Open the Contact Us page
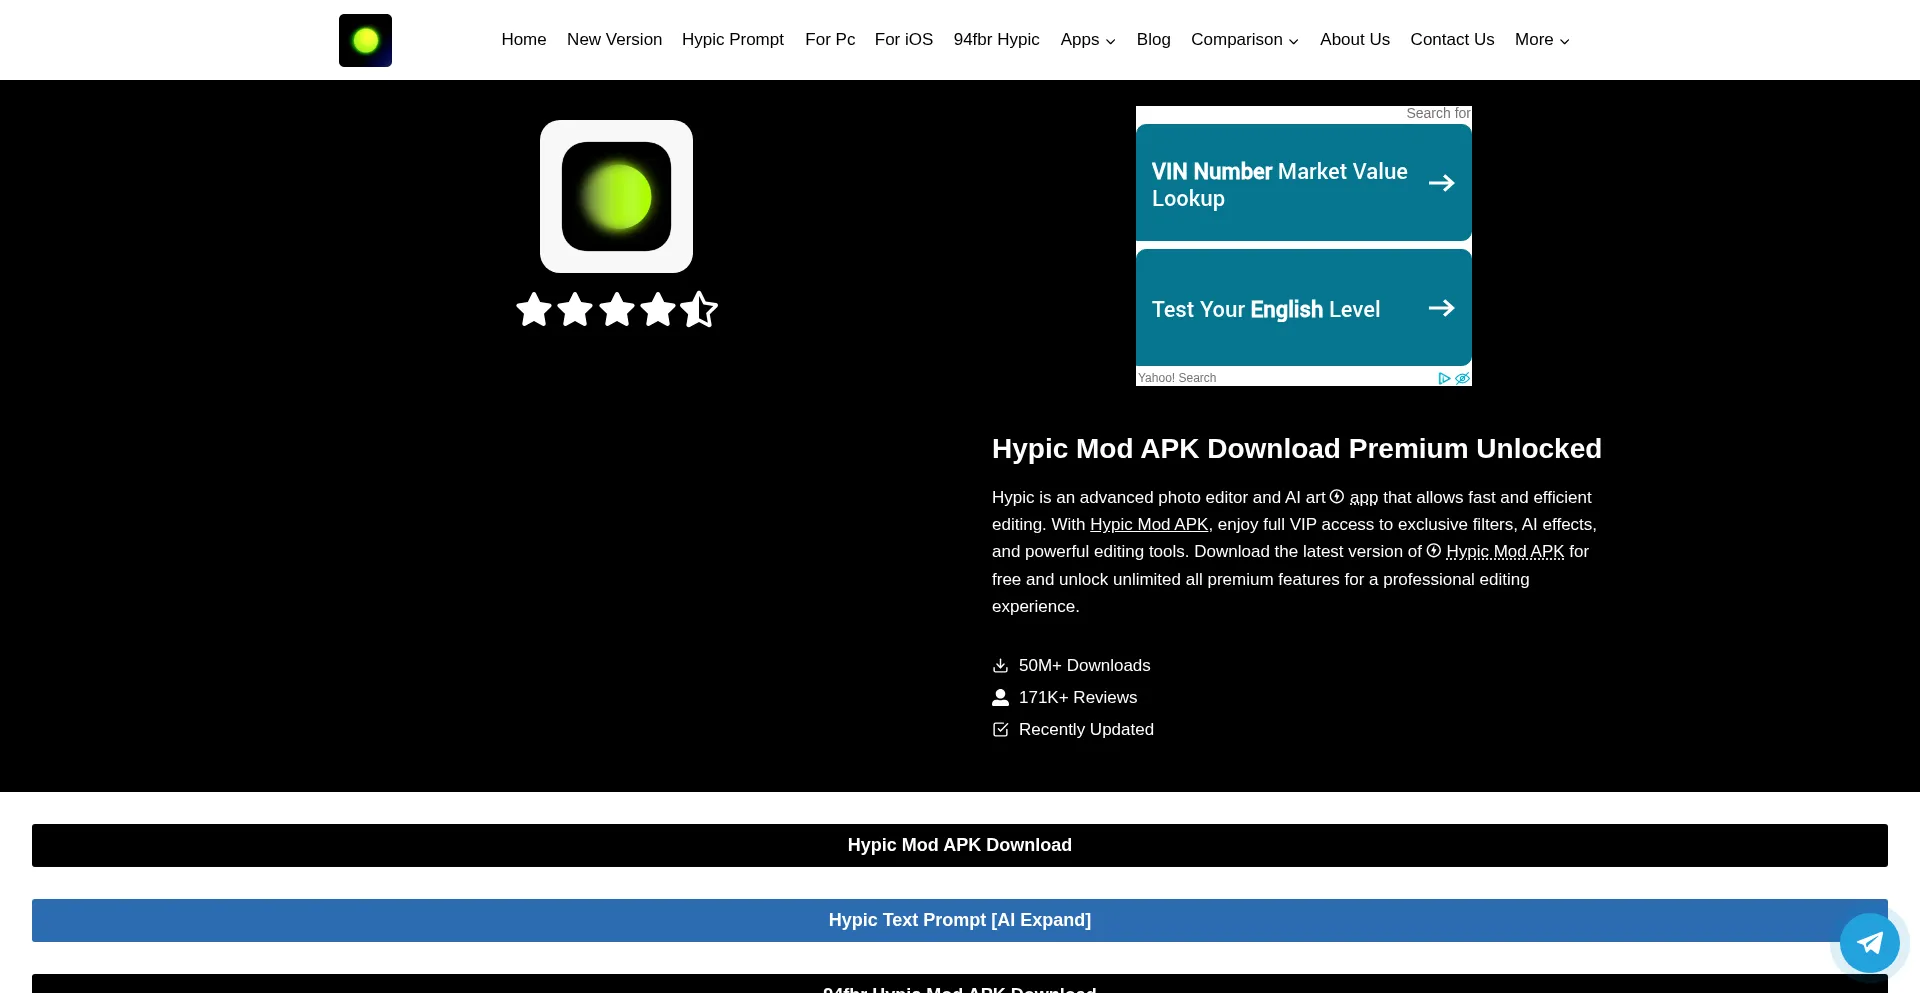Screen dimensions: 1920x993 [x=1452, y=40]
